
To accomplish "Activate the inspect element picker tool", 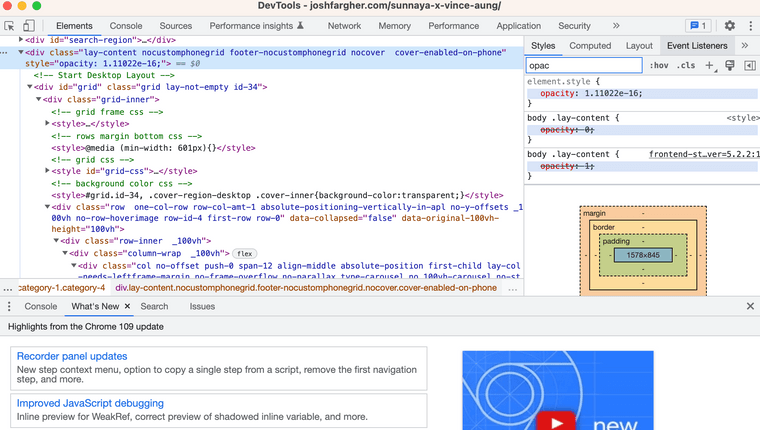I will tap(9, 26).
